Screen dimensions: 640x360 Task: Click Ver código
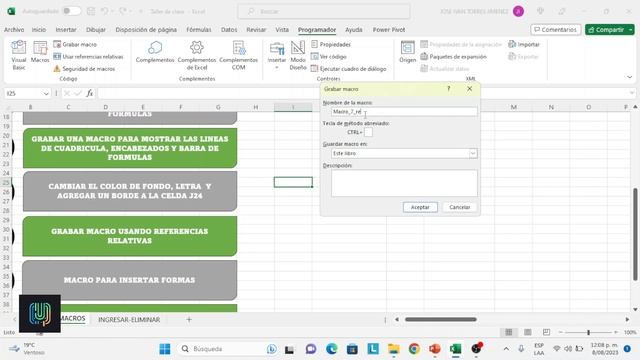coord(329,56)
